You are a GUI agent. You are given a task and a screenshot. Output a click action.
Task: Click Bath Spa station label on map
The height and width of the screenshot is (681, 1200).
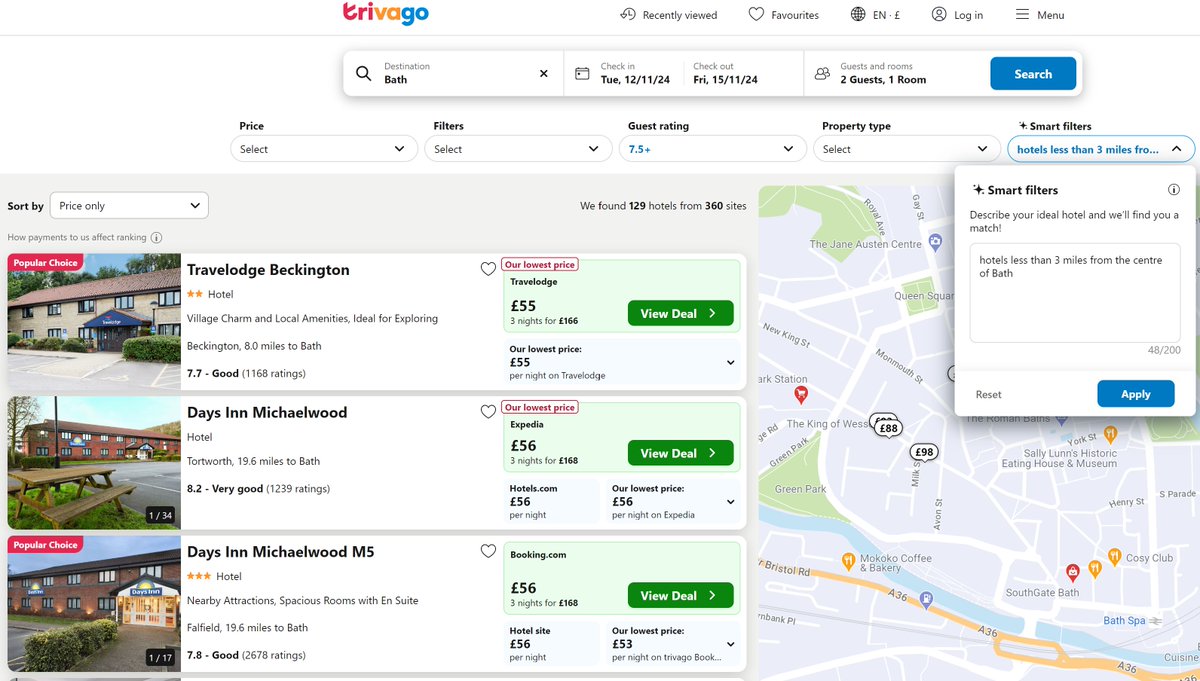click(1124, 621)
